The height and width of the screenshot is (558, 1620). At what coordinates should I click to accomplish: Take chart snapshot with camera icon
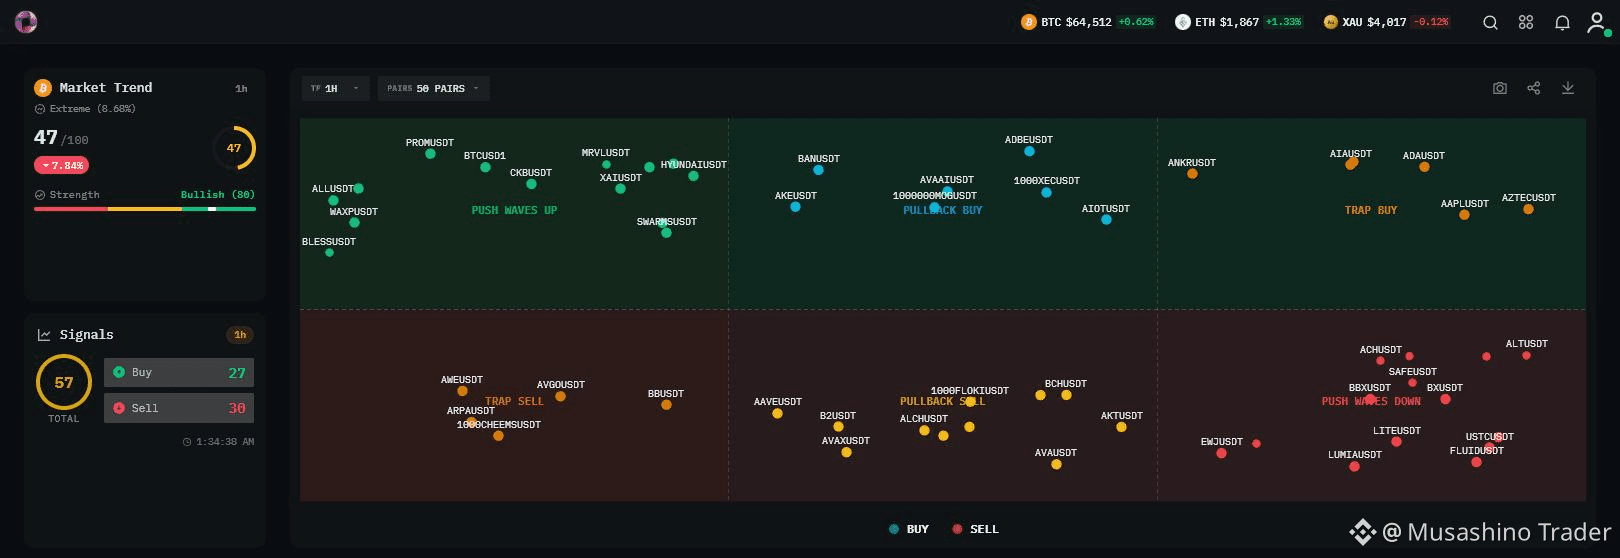1500,88
